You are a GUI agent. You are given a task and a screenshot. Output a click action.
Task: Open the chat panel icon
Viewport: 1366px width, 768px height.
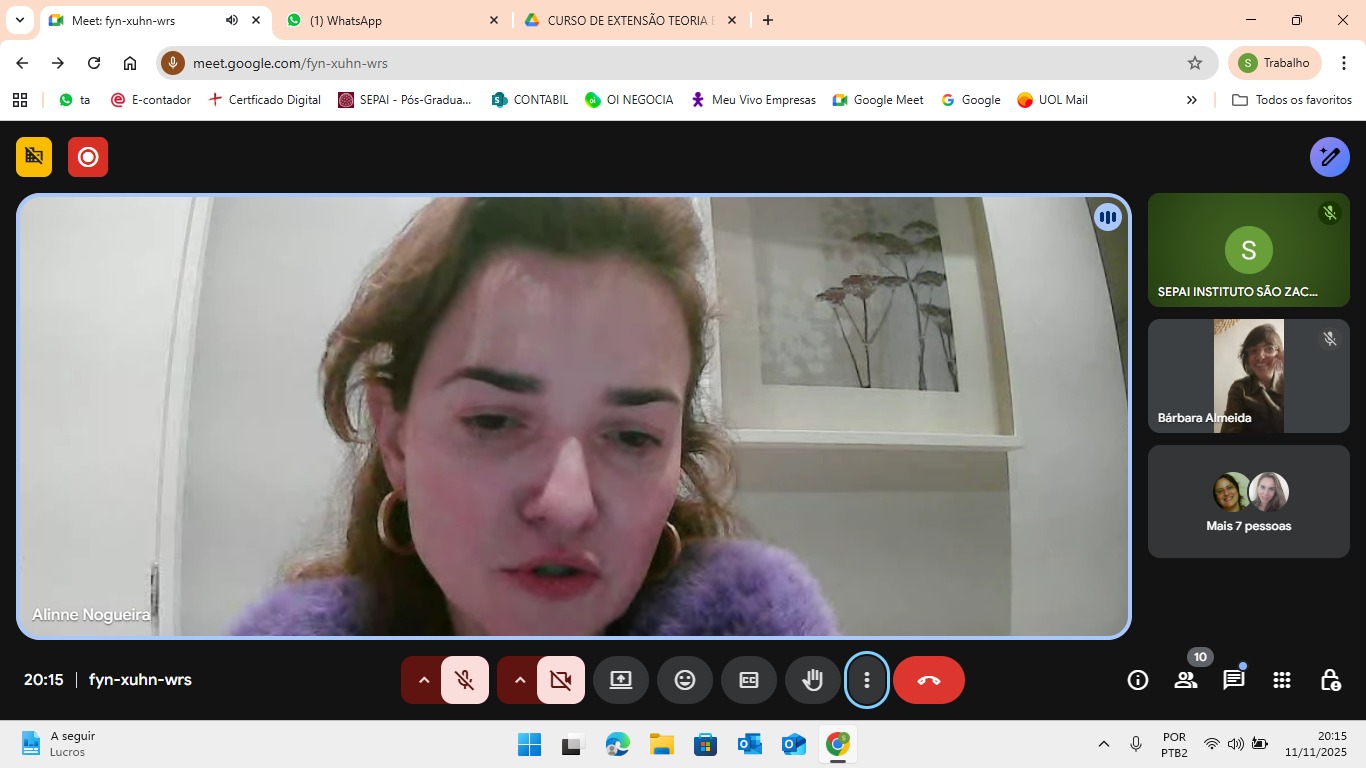(1233, 680)
